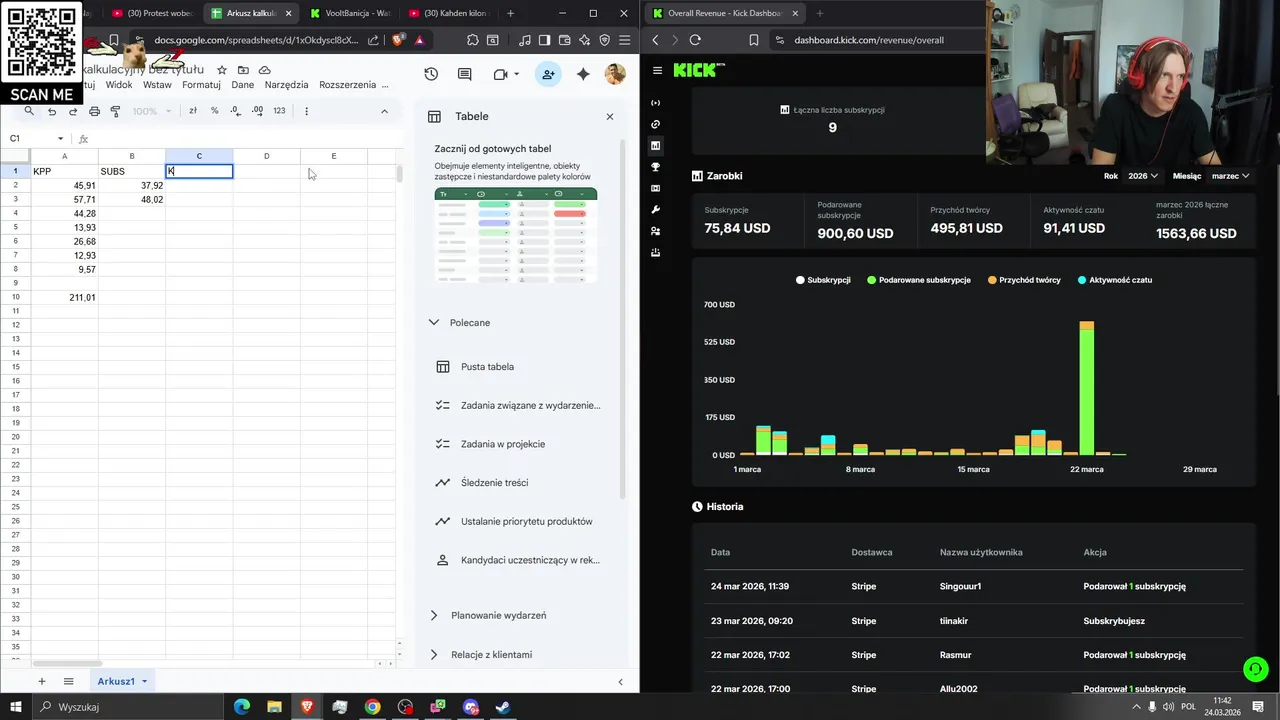The height and width of the screenshot is (720, 1280).
Task: Click the tall 22 marca chart bar
Action: tap(1086, 388)
